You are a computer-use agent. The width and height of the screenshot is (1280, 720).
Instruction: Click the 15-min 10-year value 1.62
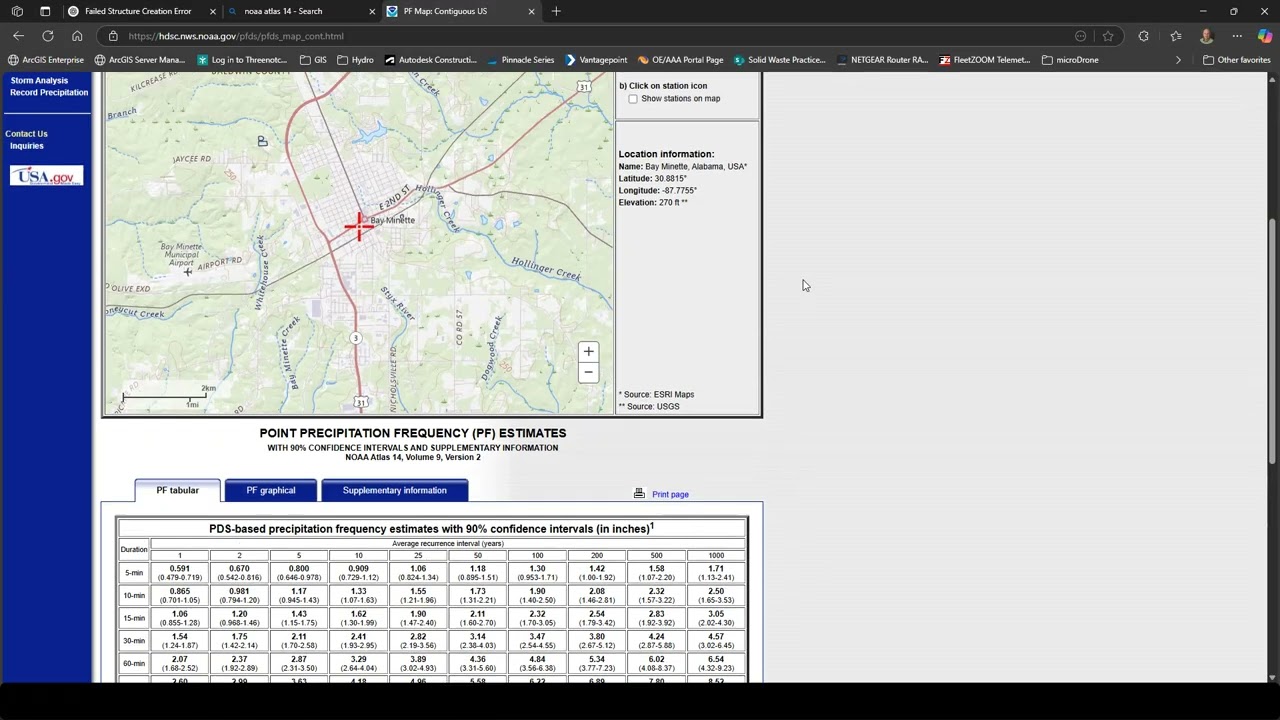click(358, 614)
